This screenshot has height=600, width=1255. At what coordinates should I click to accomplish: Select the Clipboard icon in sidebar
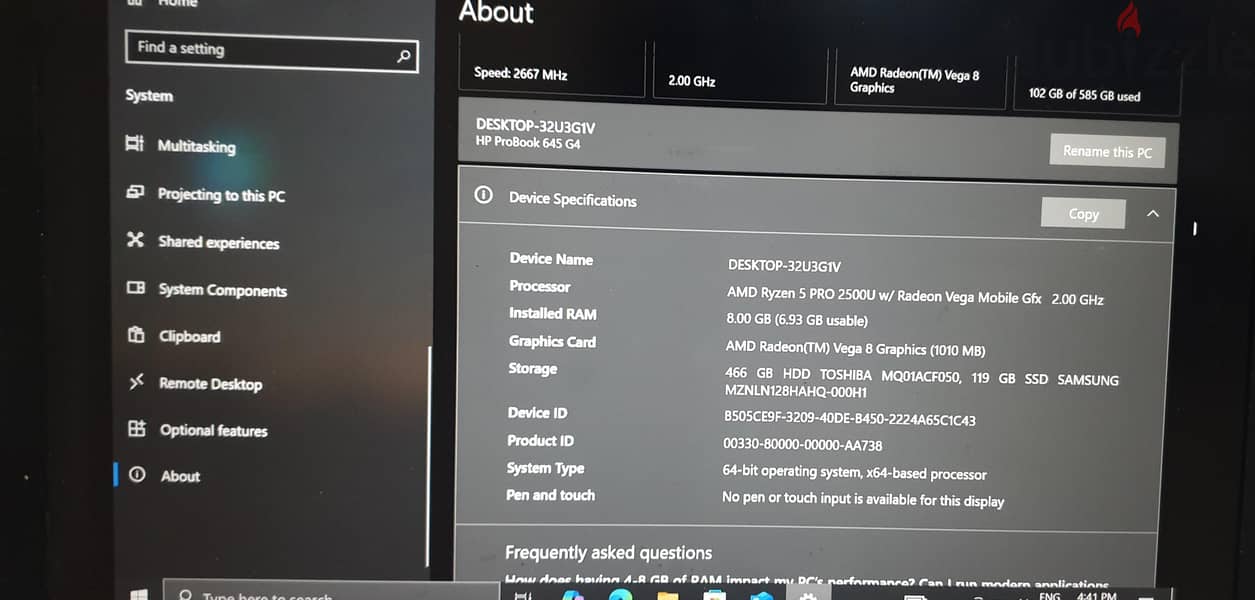[136, 335]
